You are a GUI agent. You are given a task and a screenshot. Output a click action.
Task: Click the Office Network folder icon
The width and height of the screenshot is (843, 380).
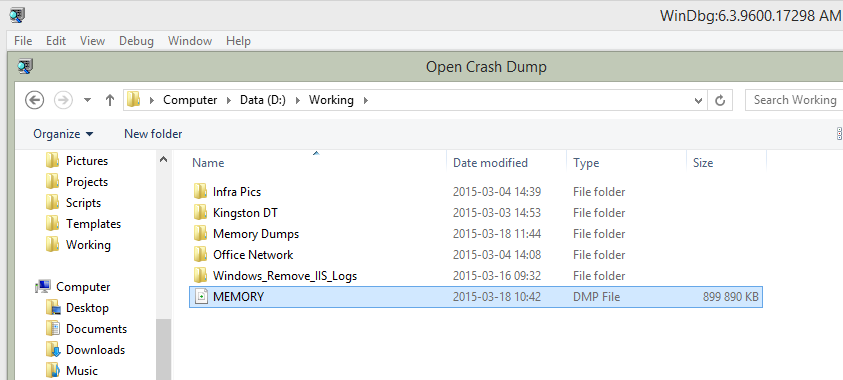(x=201, y=254)
